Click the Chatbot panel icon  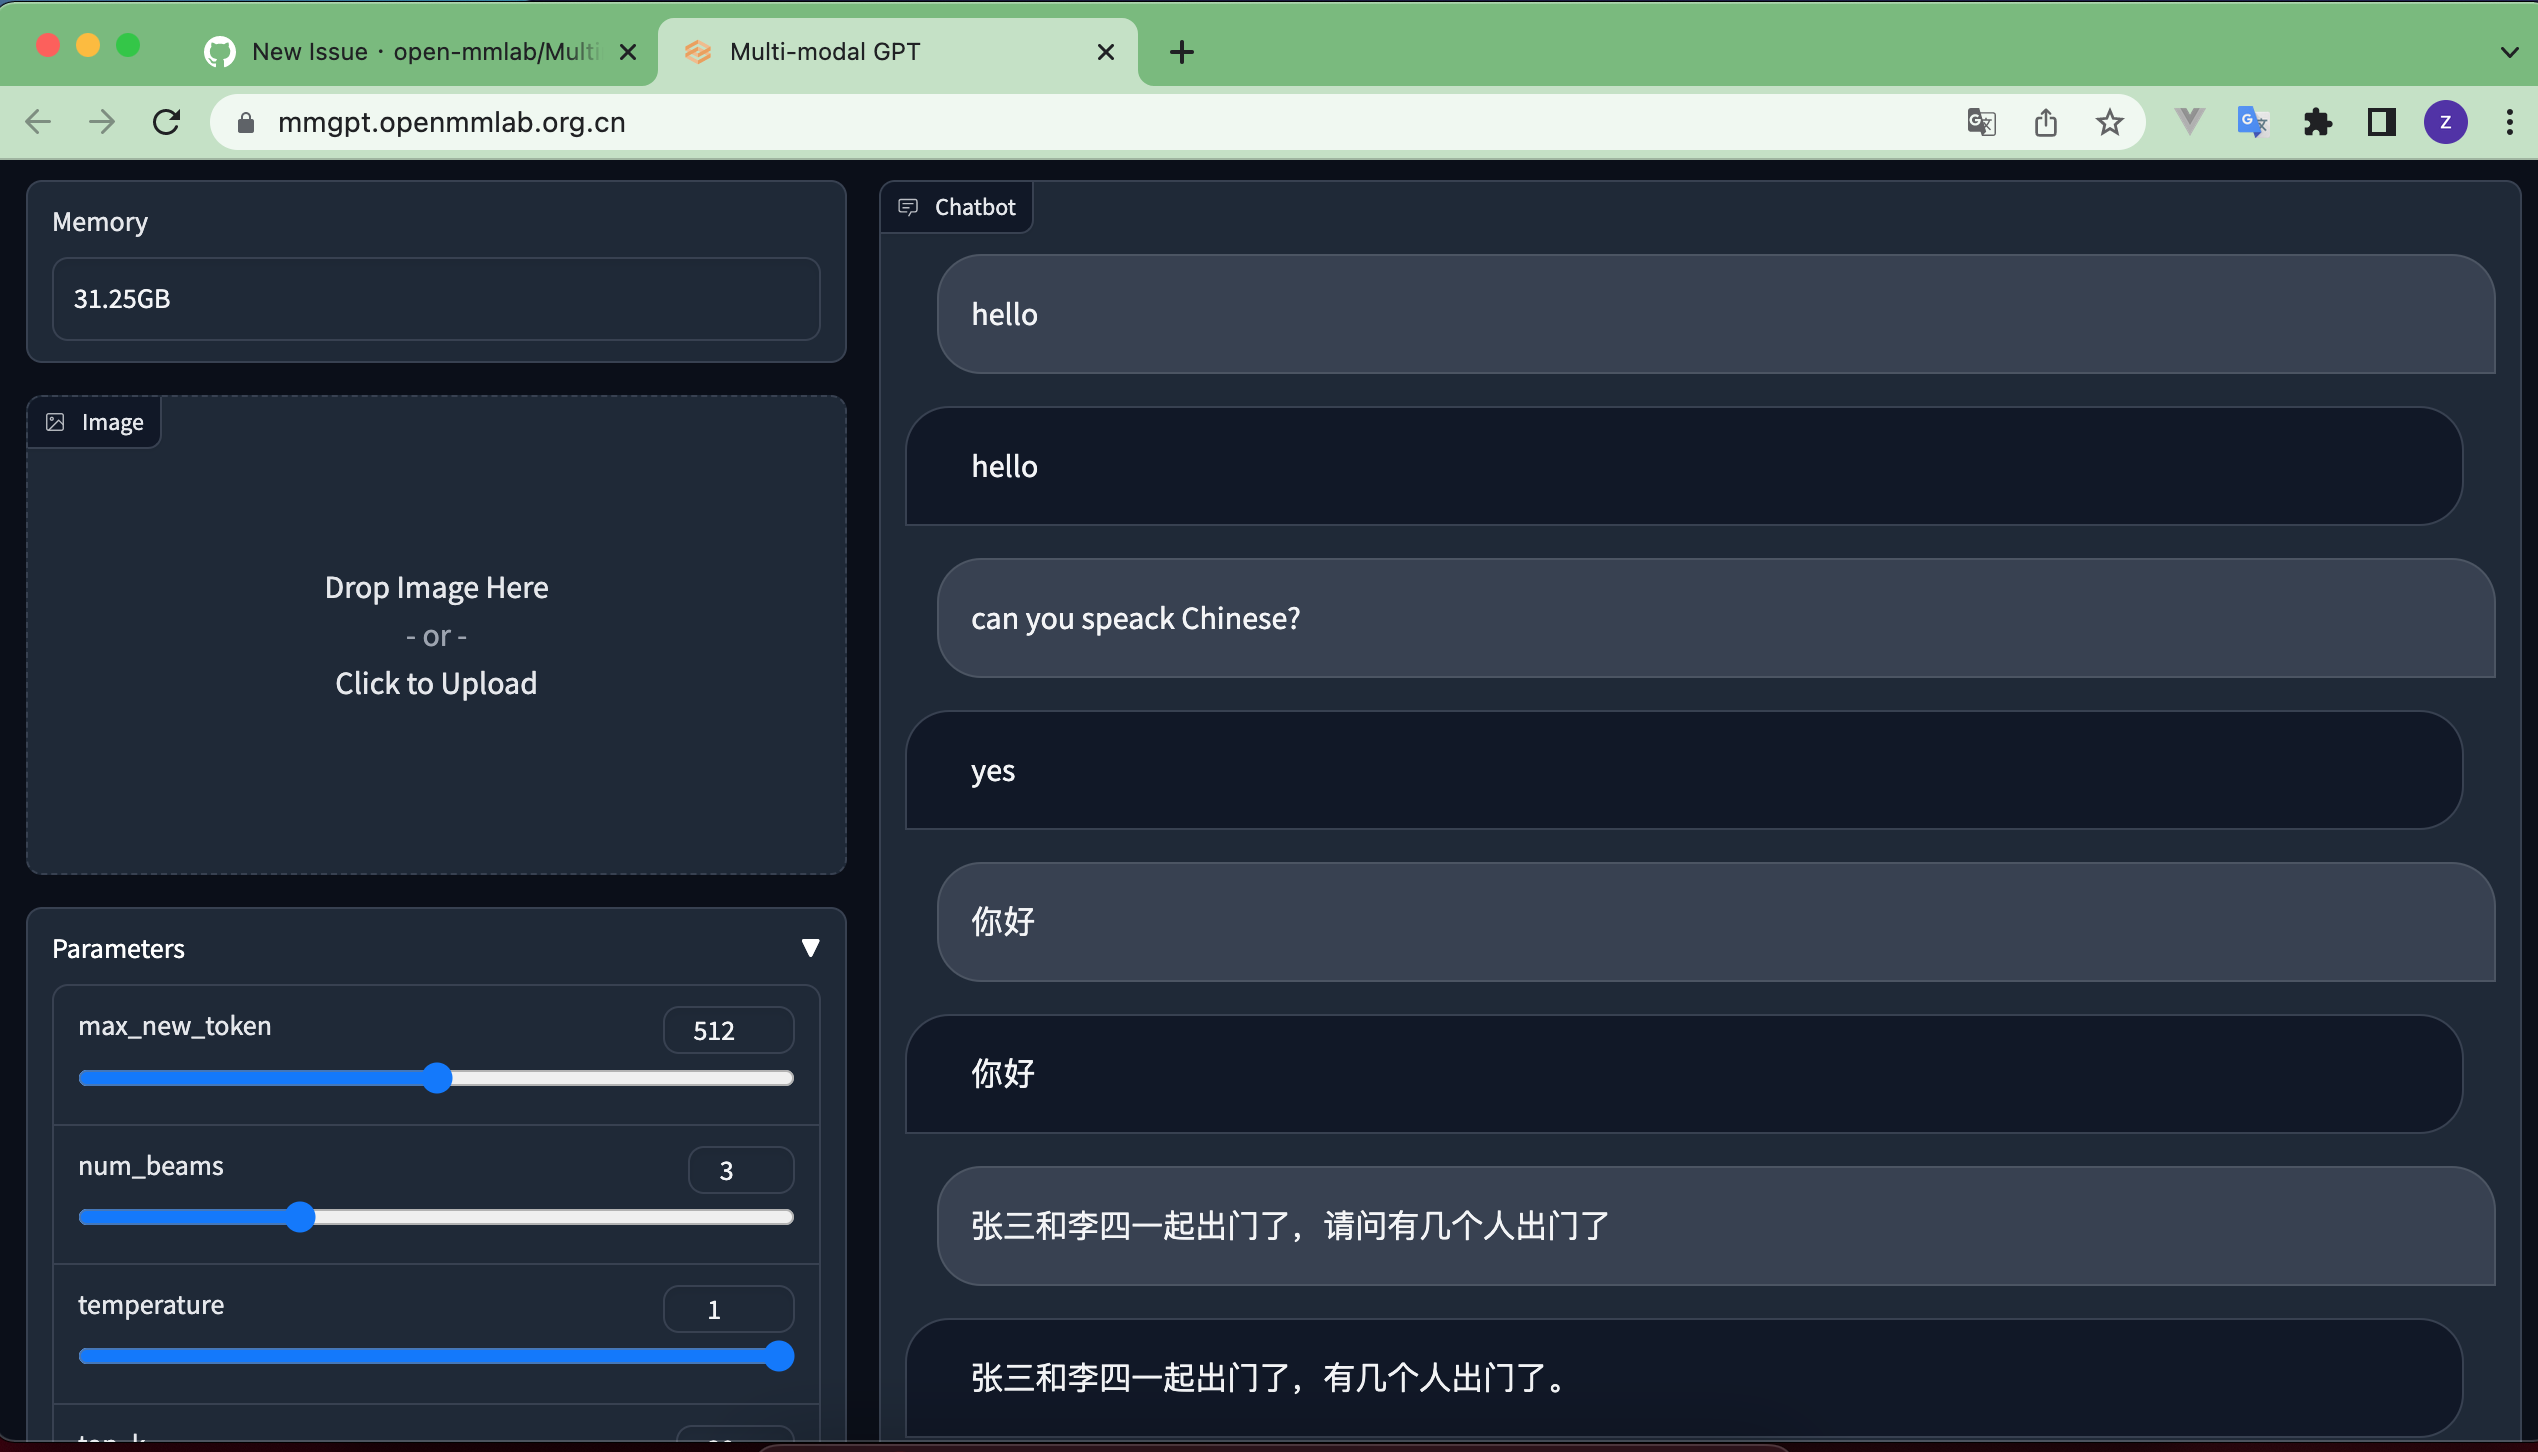pos(908,207)
